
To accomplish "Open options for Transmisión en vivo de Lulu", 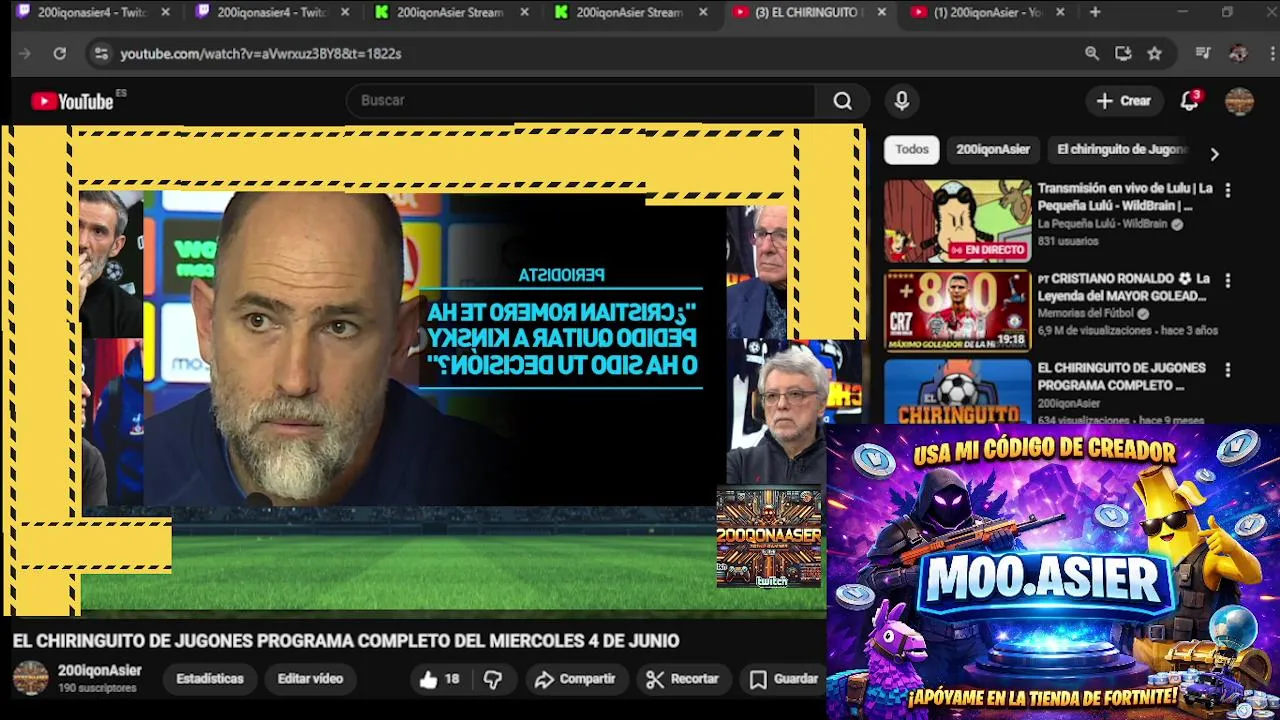I will [x=1228, y=190].
